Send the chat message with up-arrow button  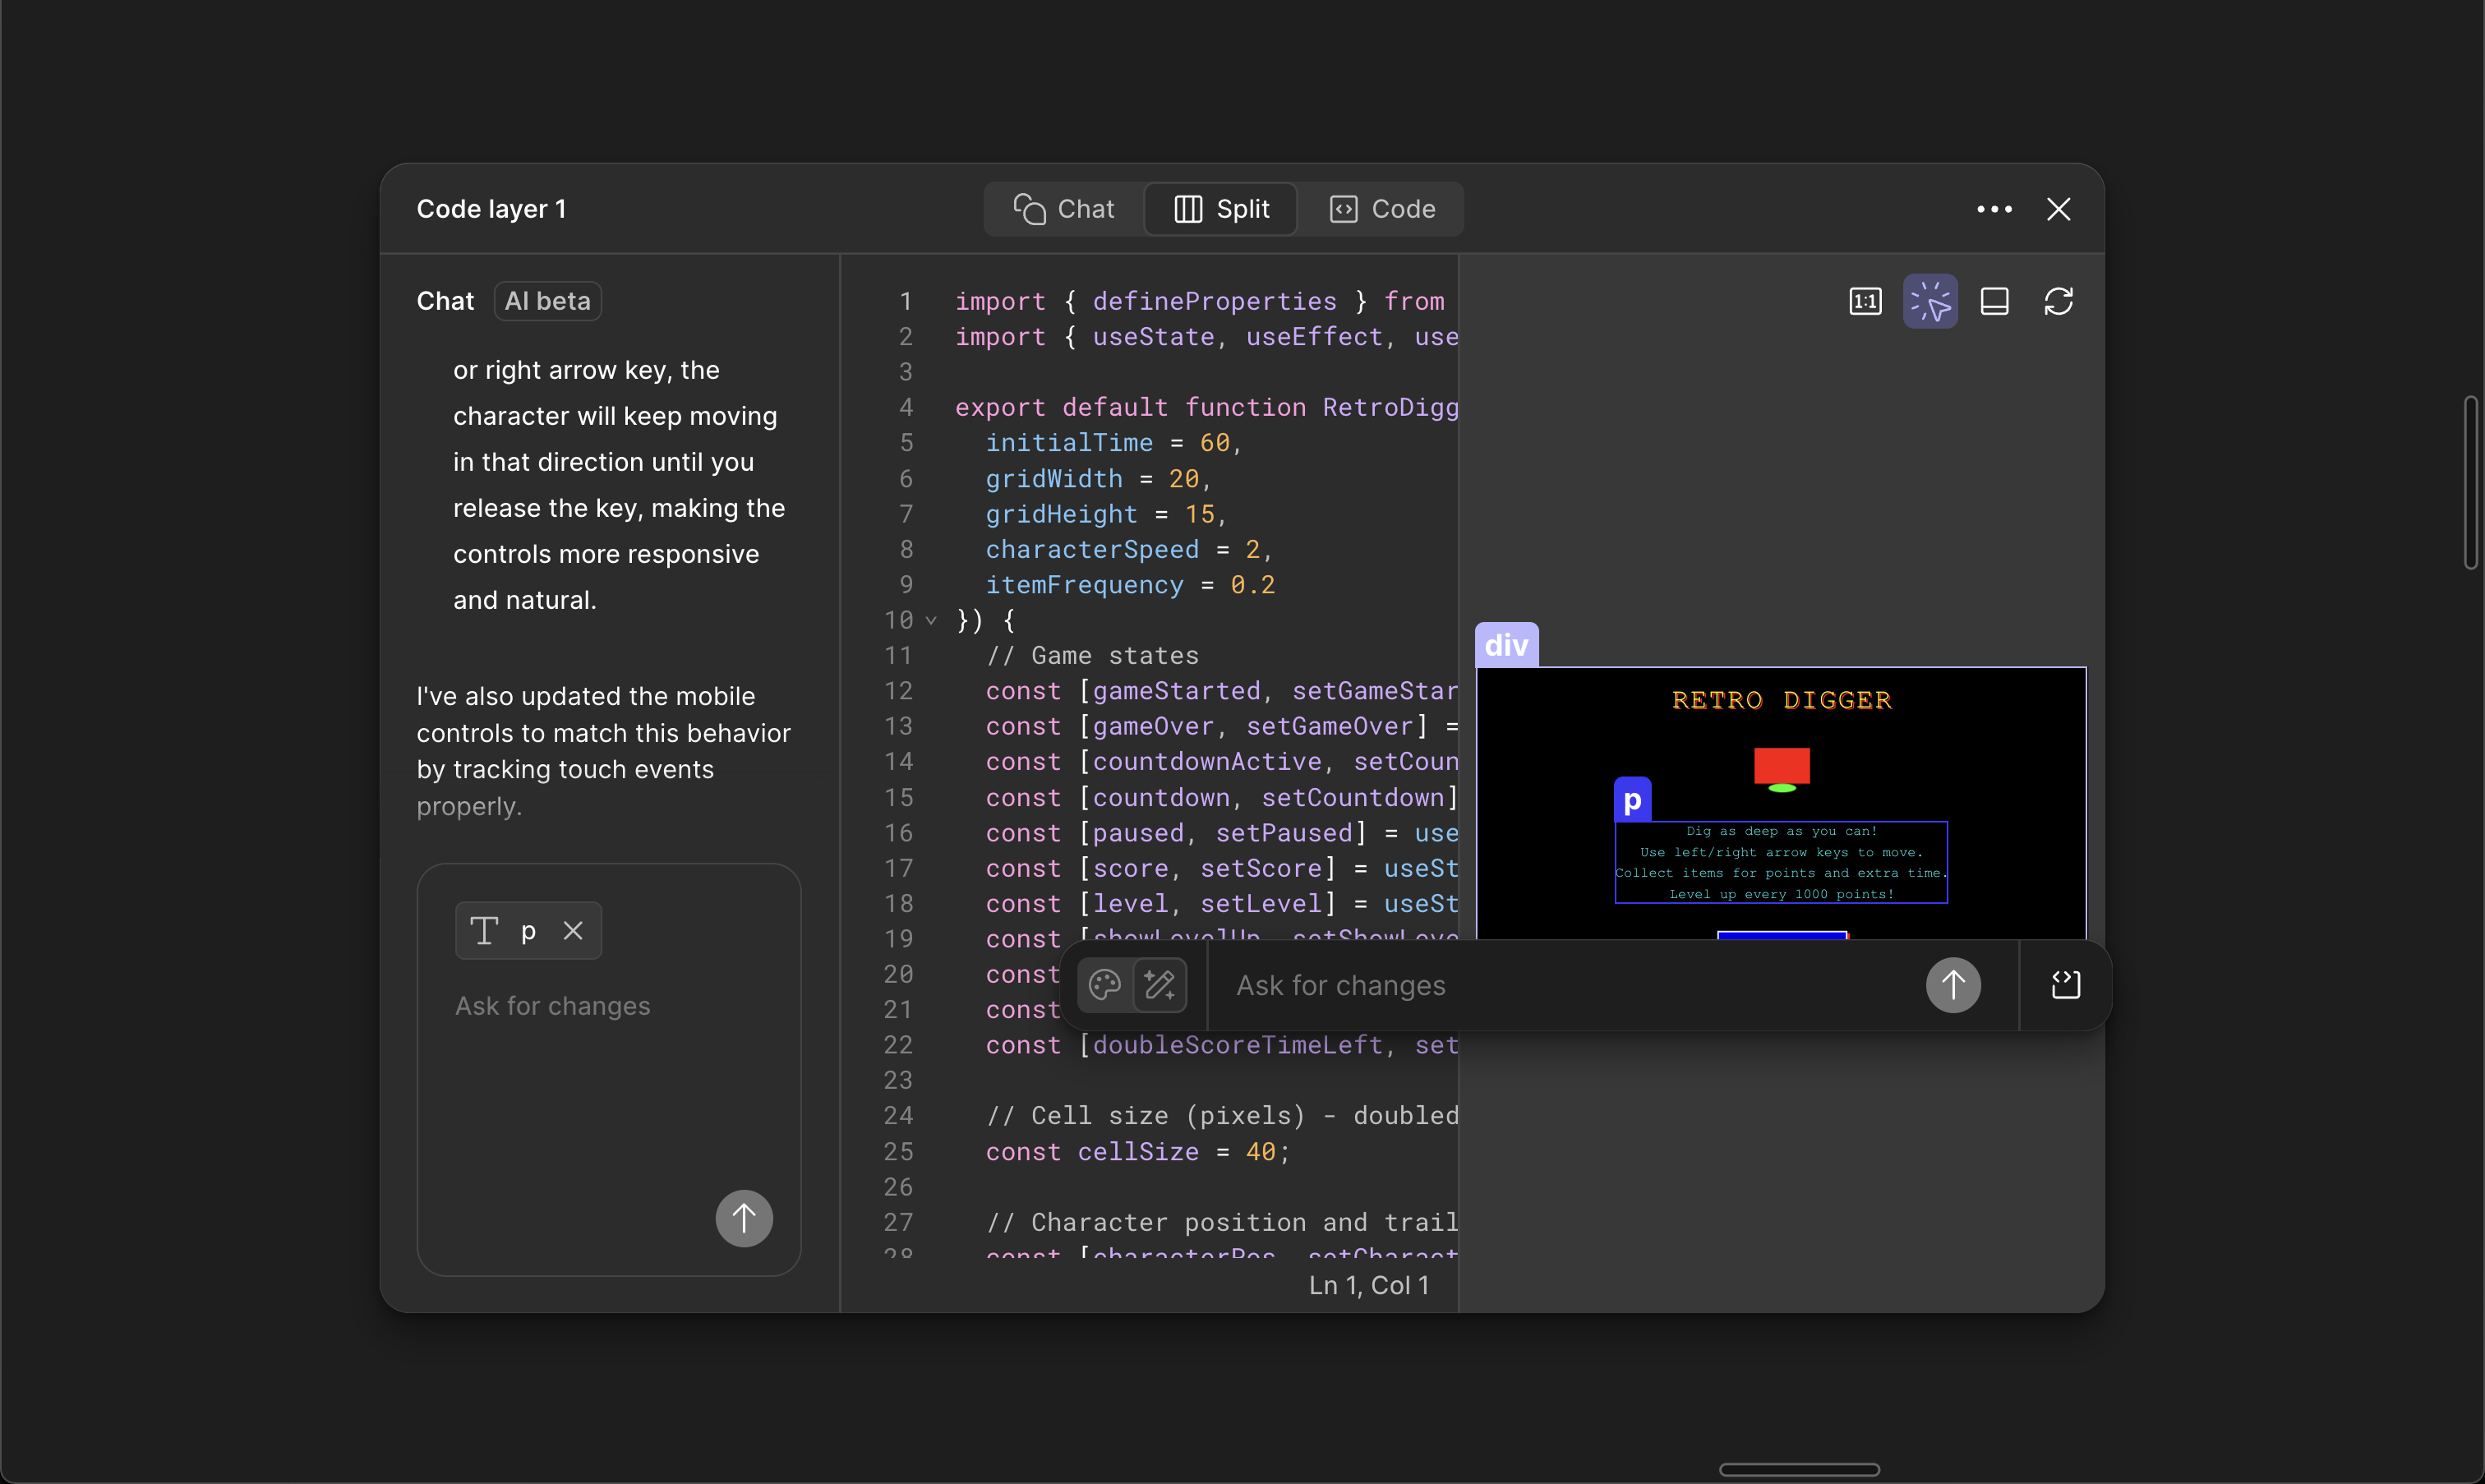tap(743, 1218)
